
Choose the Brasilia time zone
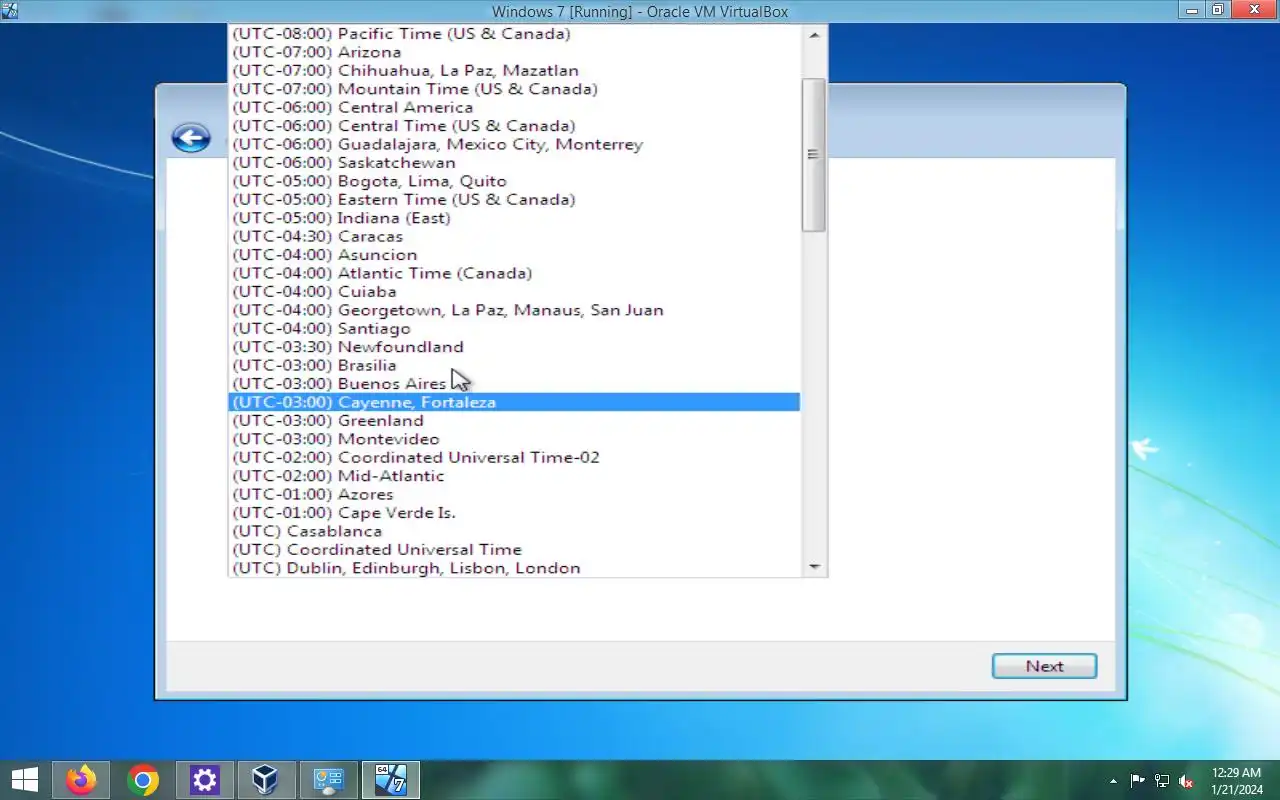coord(514,365)
